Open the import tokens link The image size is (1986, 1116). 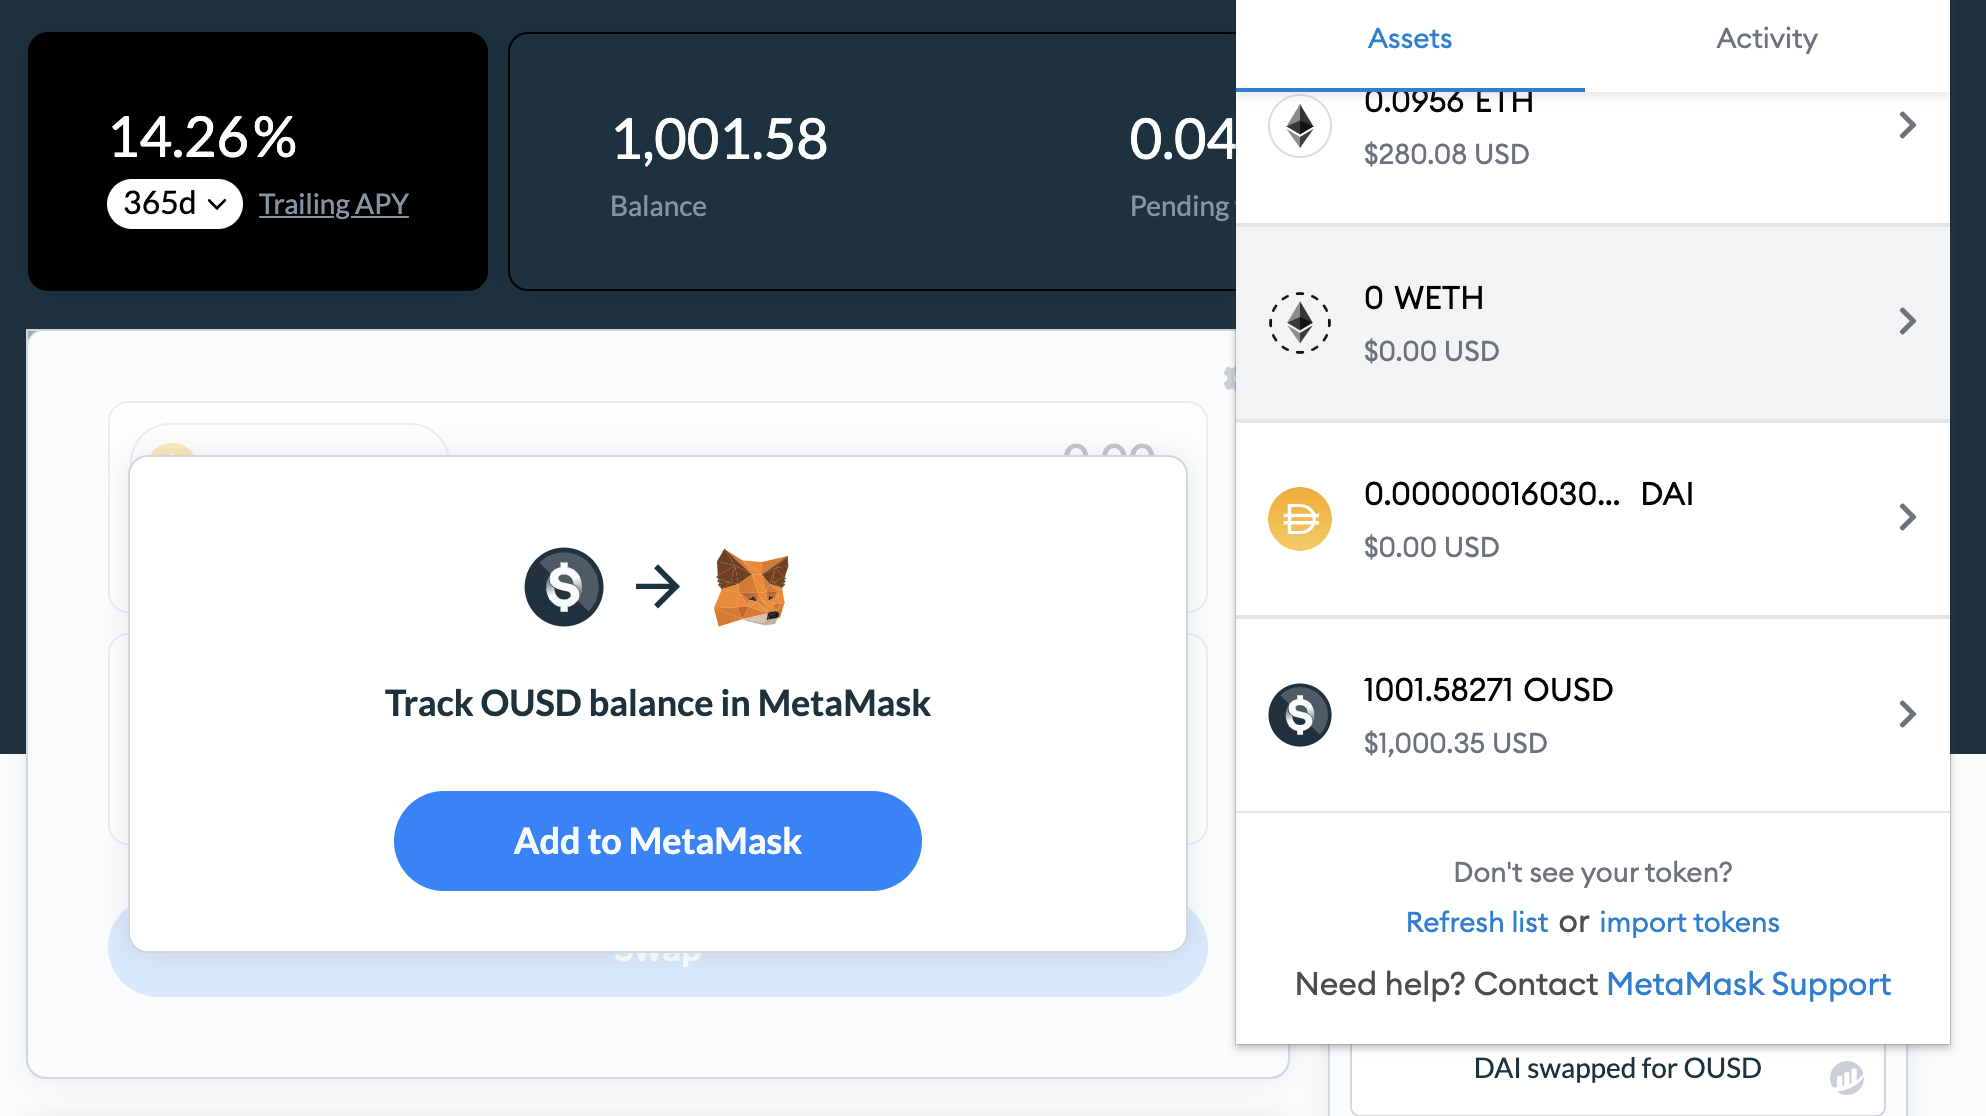point(1688,922)
